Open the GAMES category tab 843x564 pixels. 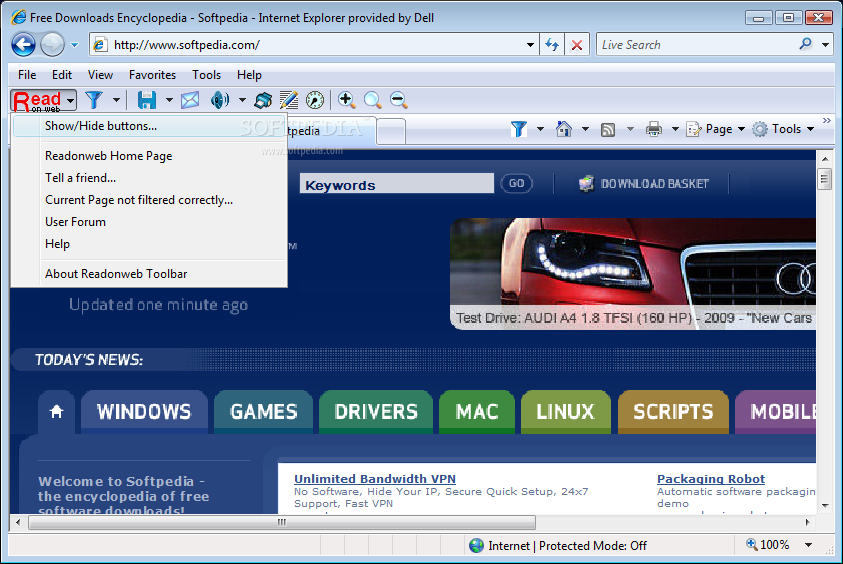coord(263,412)
